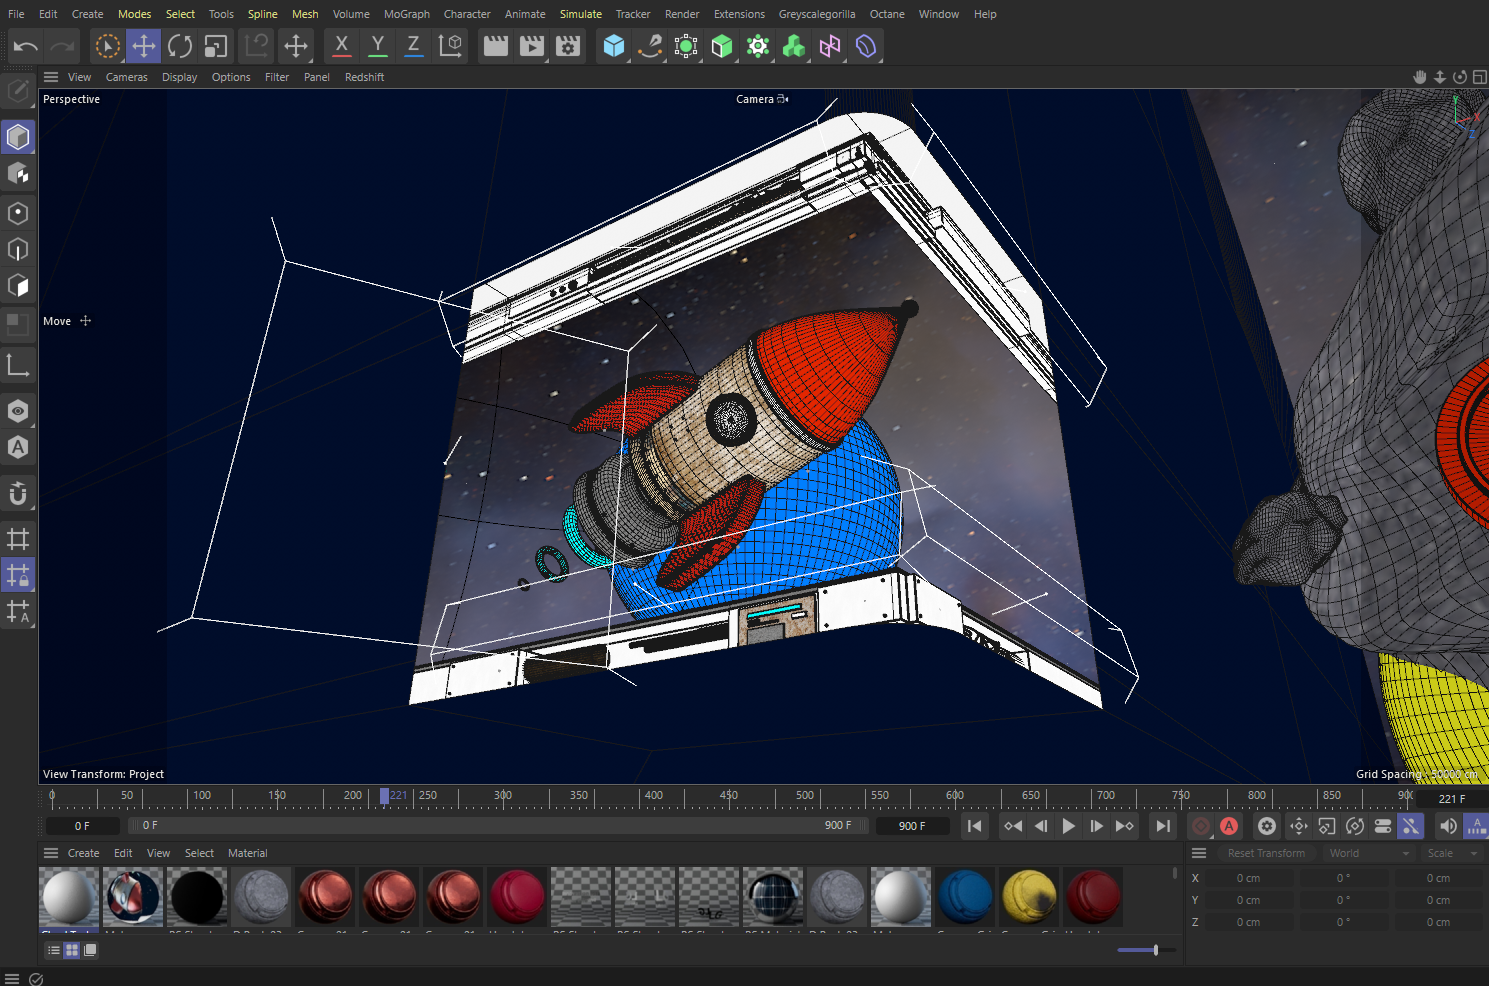The height and width of the screenshot is (986, 1489).
Task: Open the viewport Filter menu
Action: (x=277, y=77)
